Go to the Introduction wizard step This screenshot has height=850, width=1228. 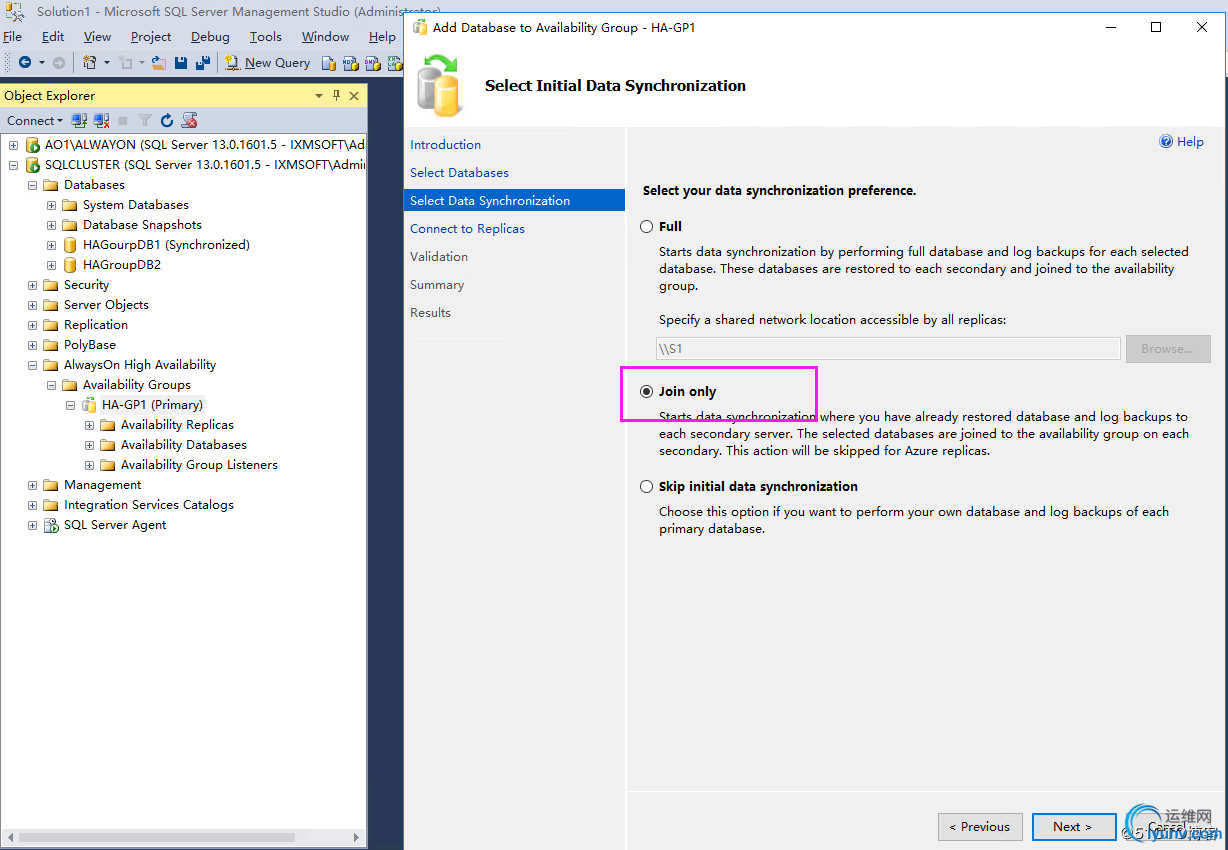click(445, 144)
